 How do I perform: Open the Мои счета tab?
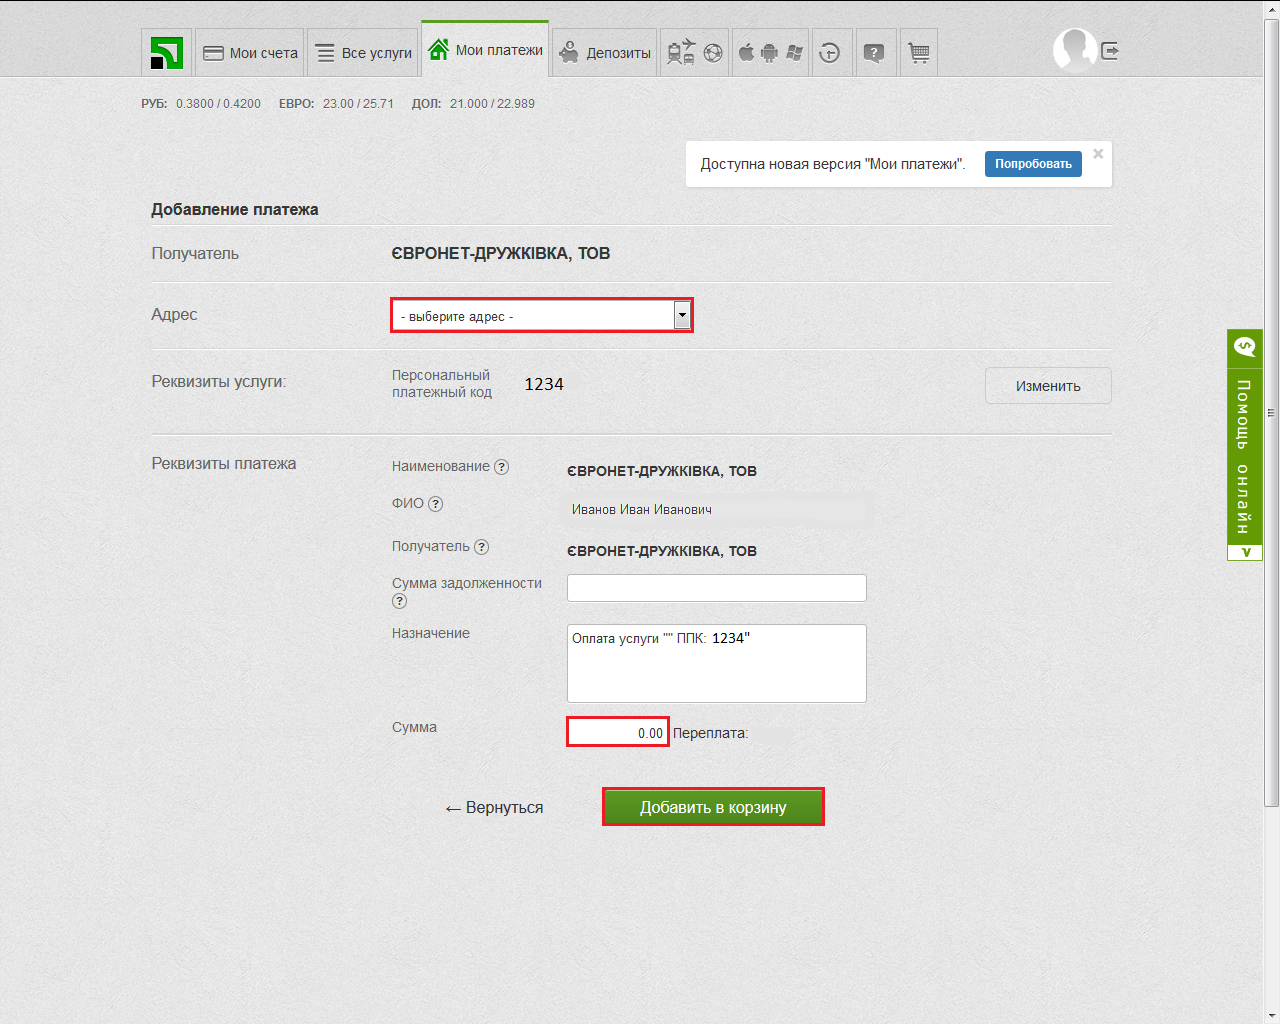[250, 53]
